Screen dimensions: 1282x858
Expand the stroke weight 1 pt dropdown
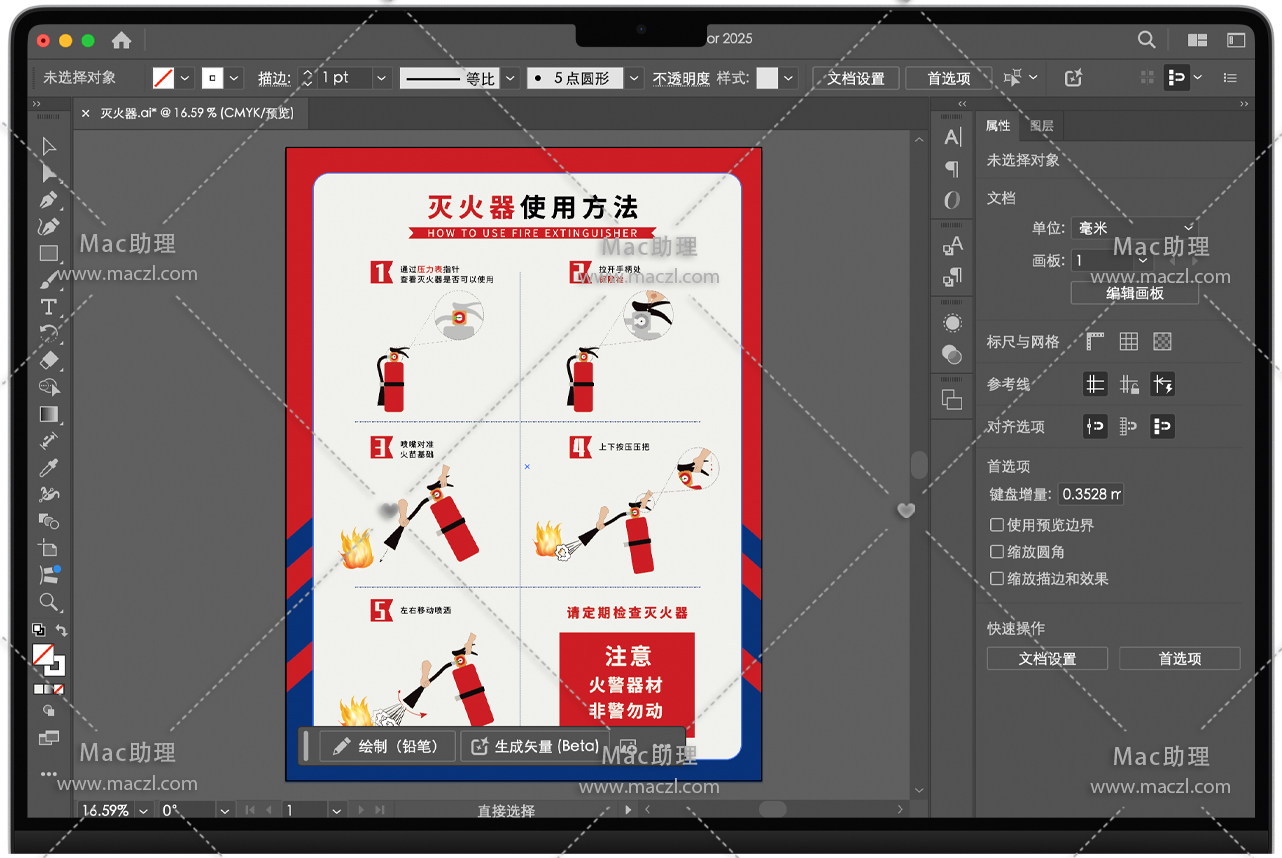pos(381,78)
